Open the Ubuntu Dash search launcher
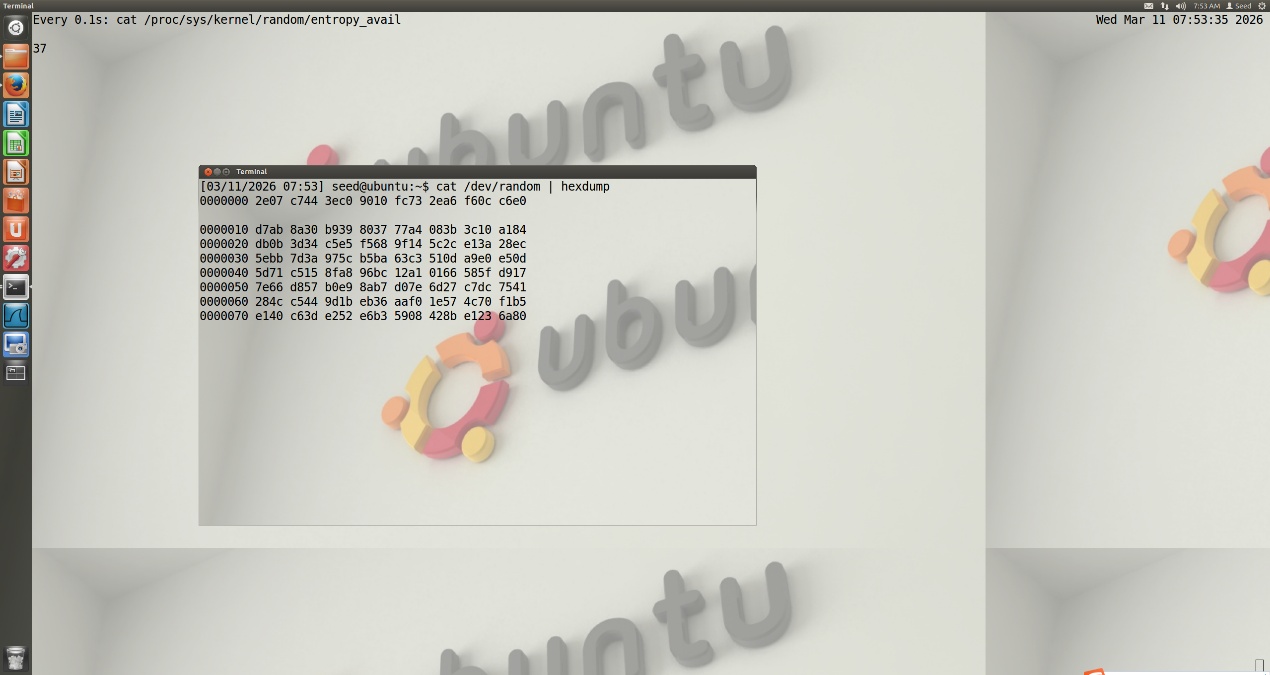This screenshot has height=675, width=1270. click(15, 27)
